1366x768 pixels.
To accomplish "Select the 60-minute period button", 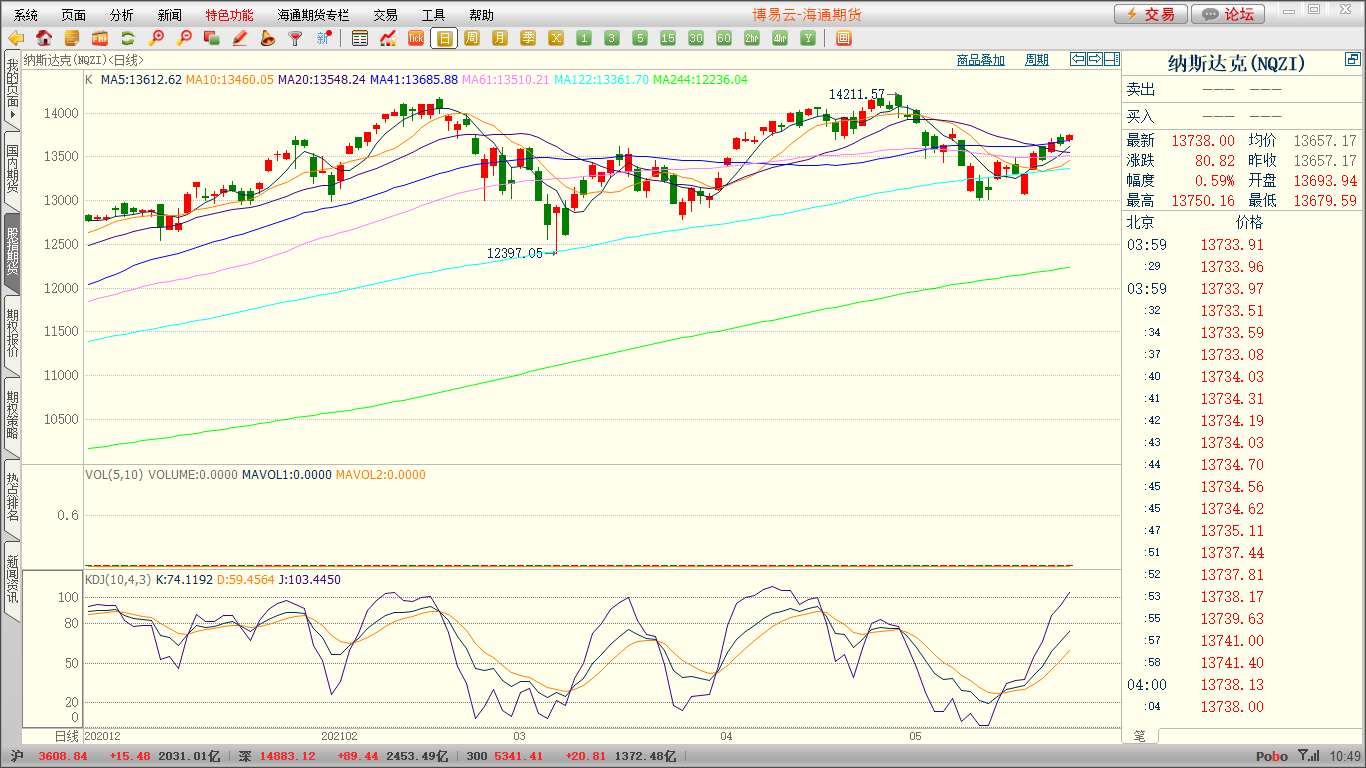I will (724, 38).
